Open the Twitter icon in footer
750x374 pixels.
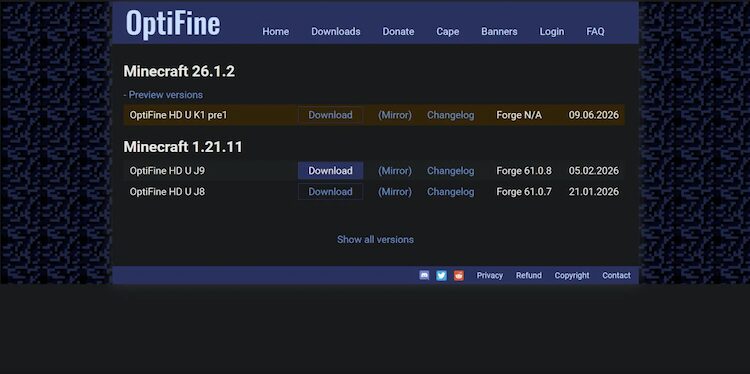[x=441, y=275]
